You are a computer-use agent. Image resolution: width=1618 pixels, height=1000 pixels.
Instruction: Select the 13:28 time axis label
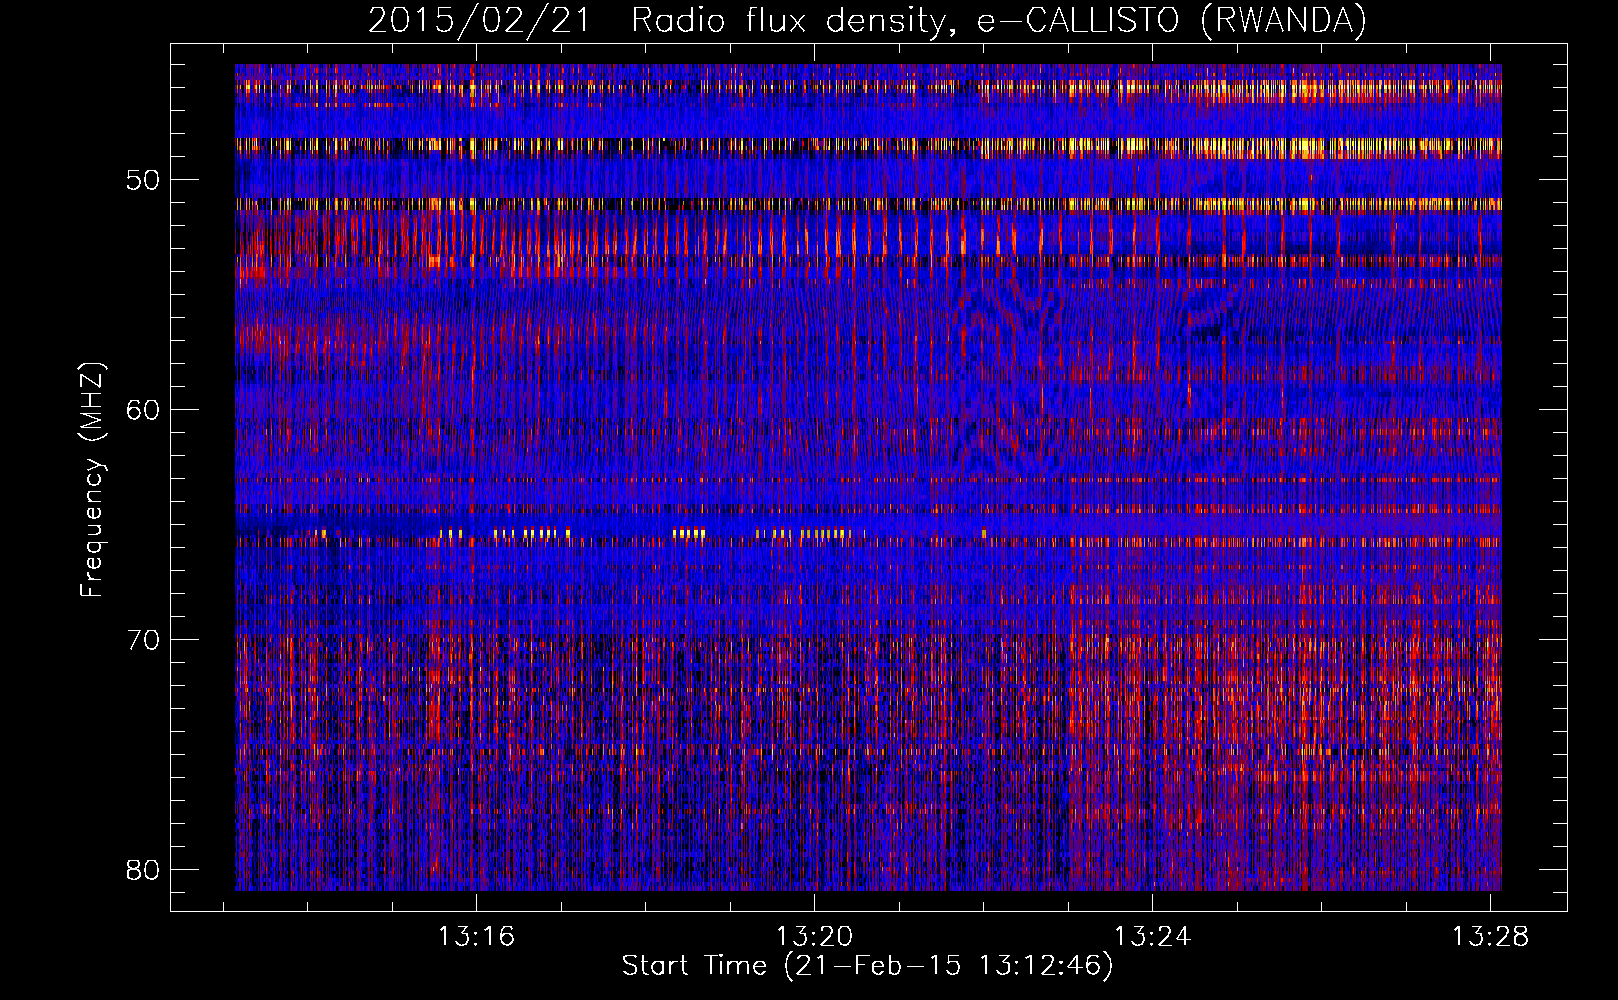click(x=1490, y=937)
